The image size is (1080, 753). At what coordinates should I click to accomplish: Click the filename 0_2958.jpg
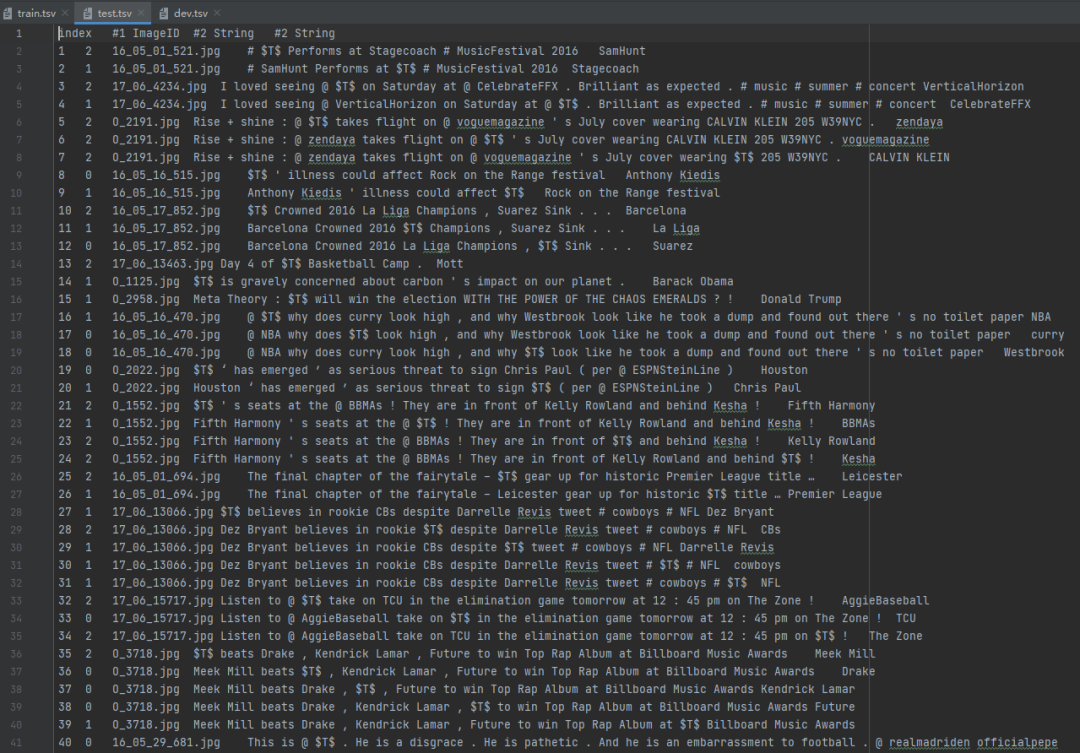[146, 300]
